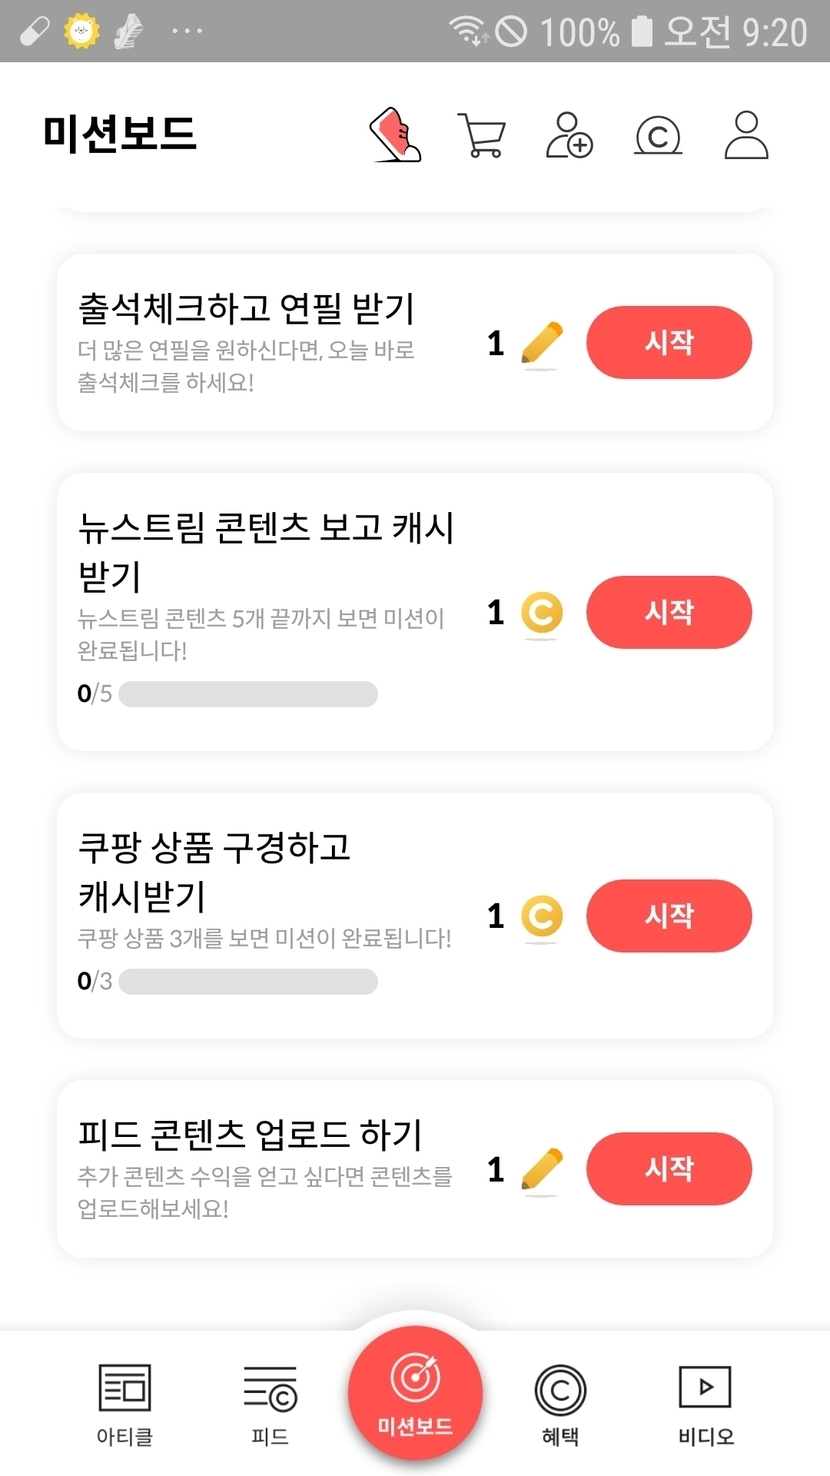
Task: Open the 혜택 tab
Action: tap(560, 1405)
